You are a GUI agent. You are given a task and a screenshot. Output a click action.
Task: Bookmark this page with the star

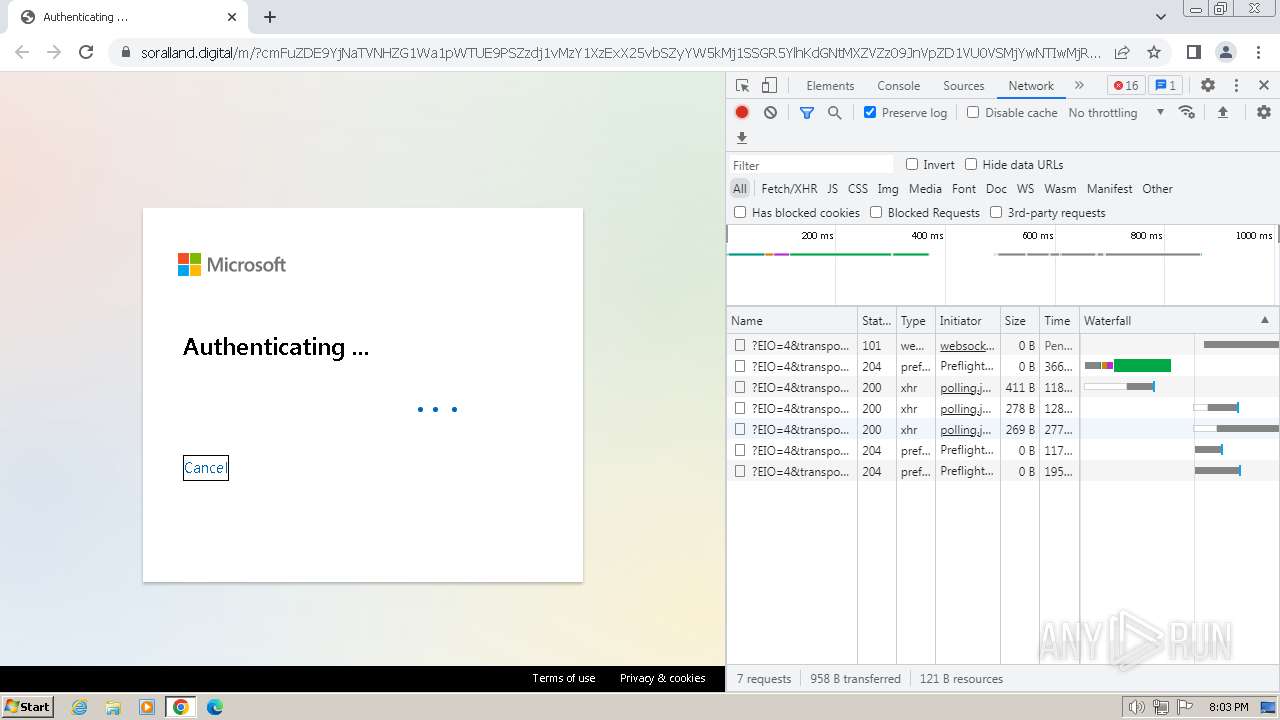coord(1154,52)
